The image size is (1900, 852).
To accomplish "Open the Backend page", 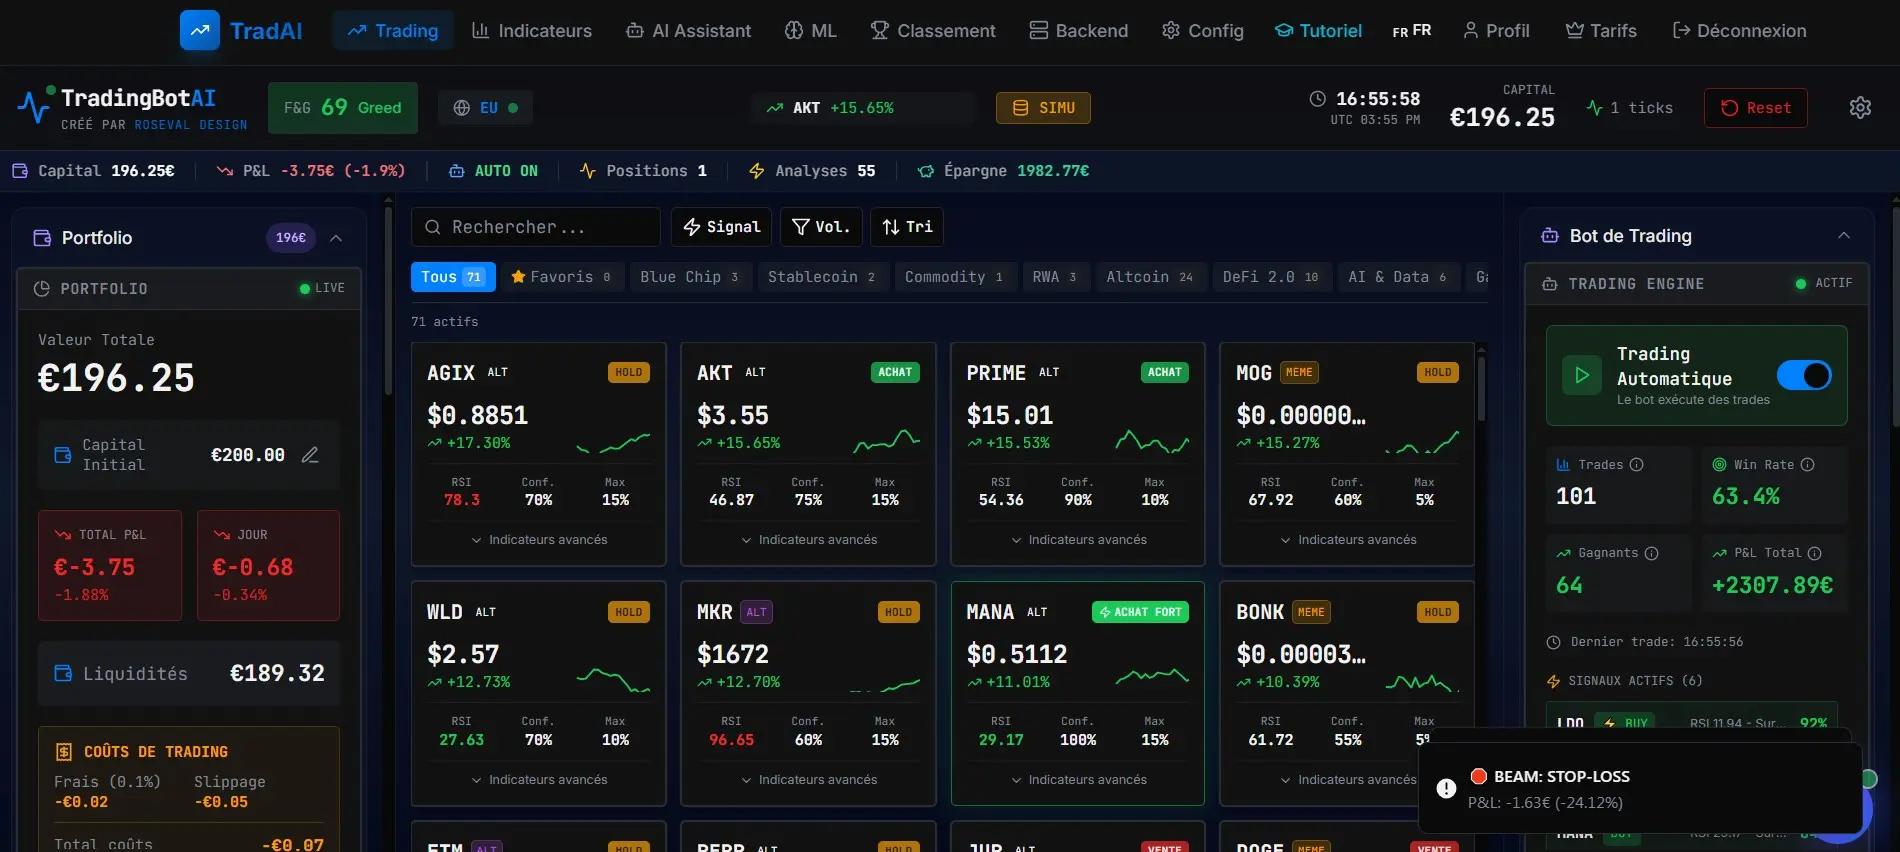I will point(1079,31).
